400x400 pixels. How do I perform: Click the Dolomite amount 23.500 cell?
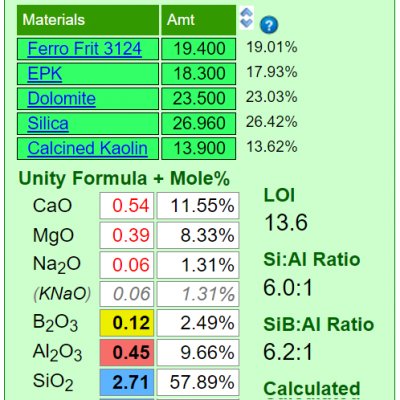click(199, 99)
